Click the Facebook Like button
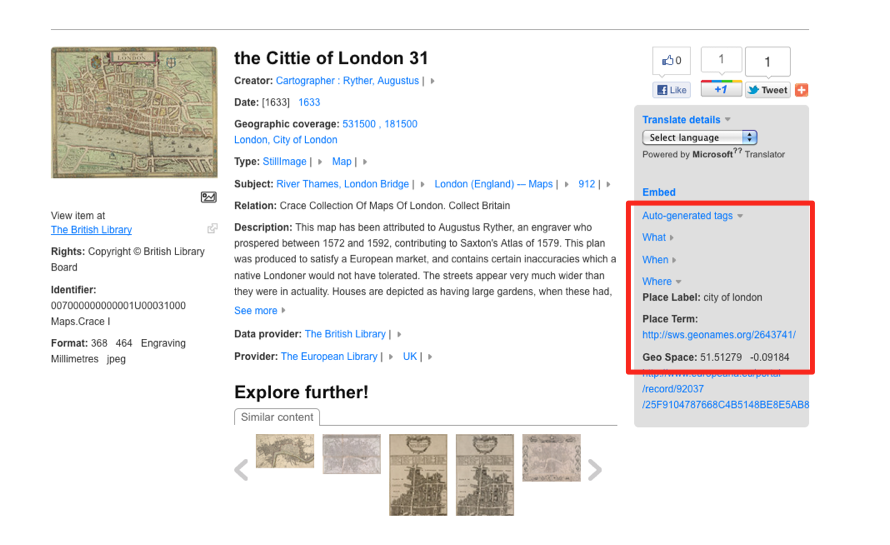Screen dimensions: 890x545 click(x=672, y=90)
